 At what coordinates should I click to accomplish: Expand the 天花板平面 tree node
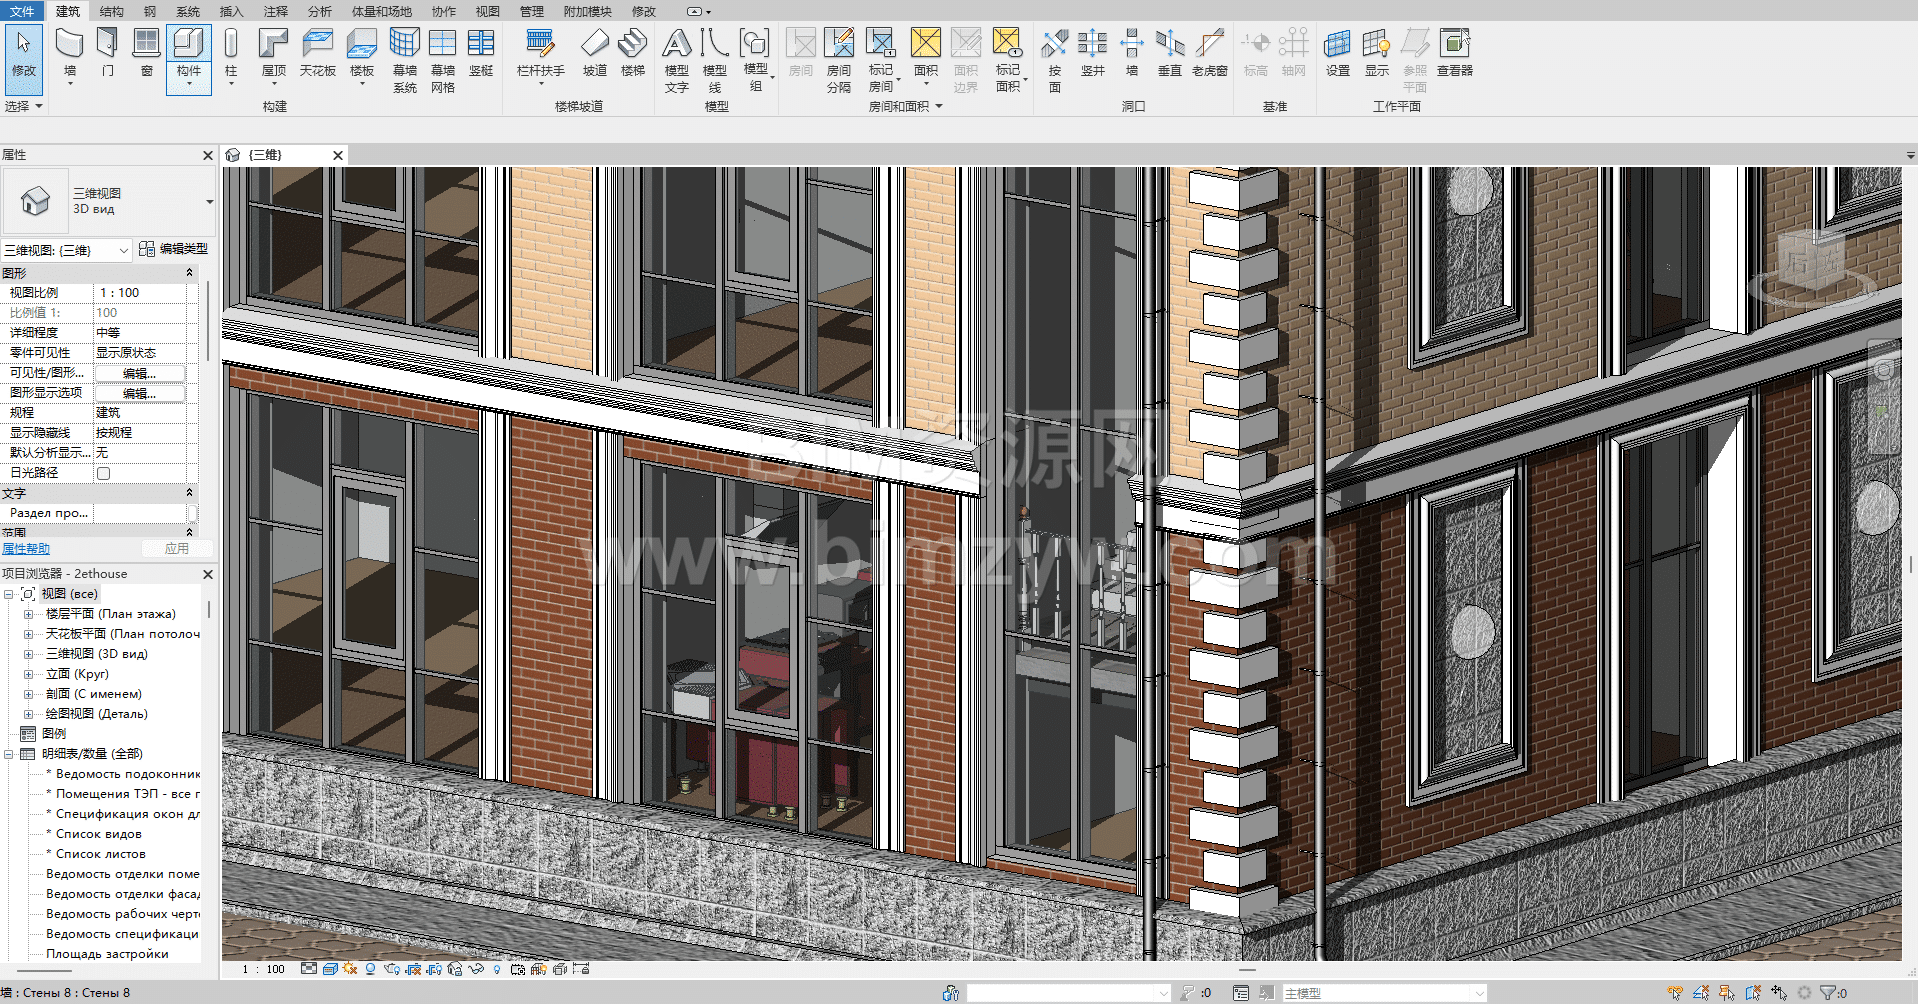(28, 634)
